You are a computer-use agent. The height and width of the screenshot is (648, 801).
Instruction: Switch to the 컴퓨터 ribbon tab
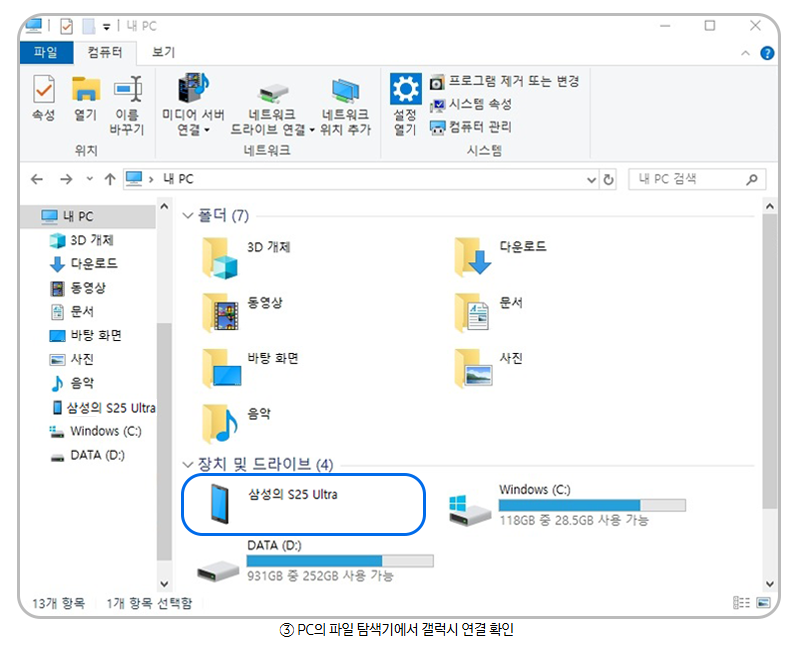(x=105, y=52)
